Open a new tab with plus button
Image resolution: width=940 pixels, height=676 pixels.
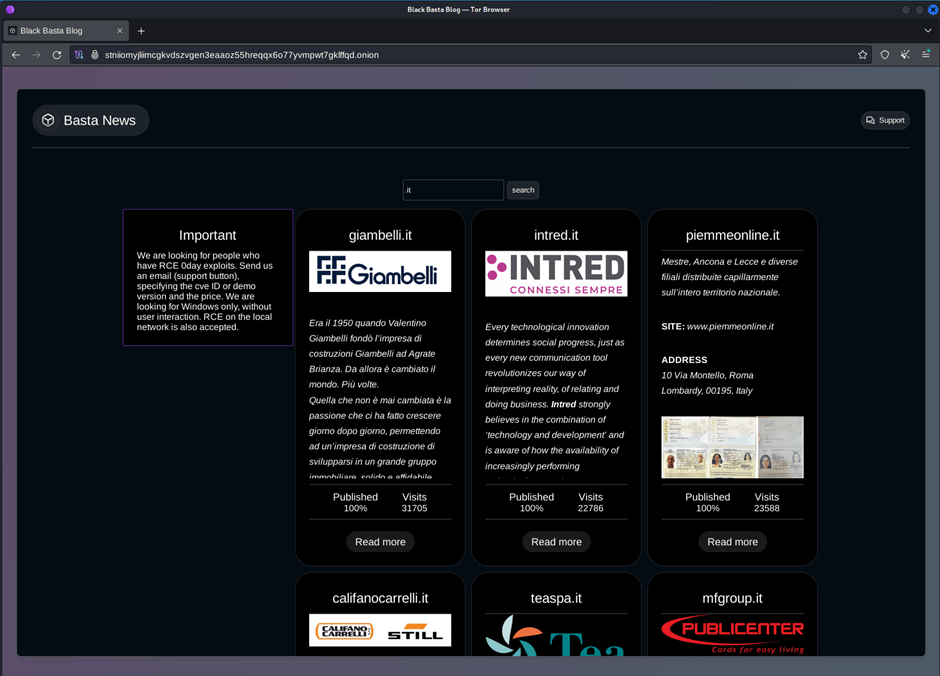(141, 31)
